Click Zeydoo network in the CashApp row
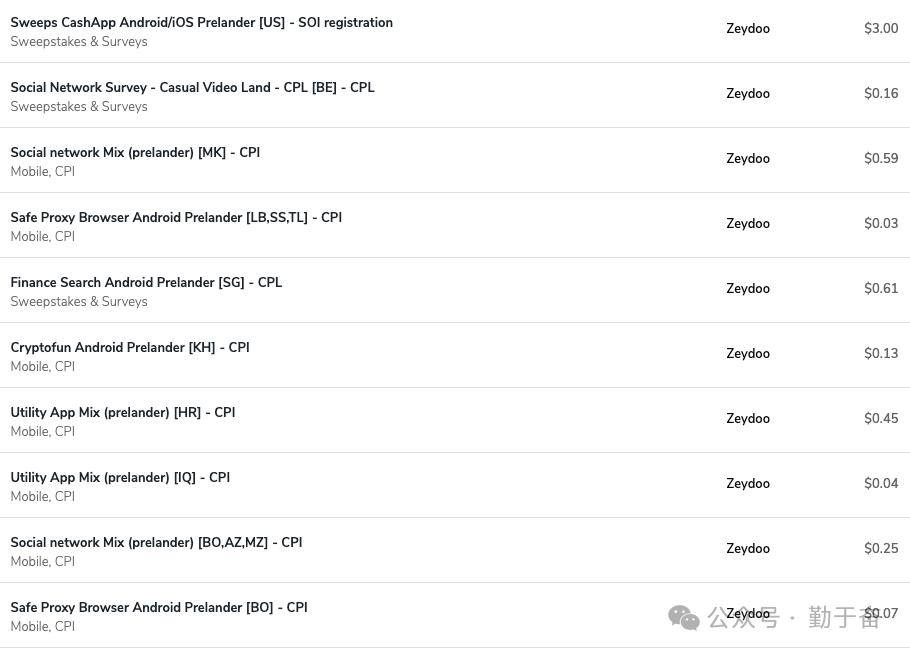Image resolution: width=910 pixels, height=653 pixels. (748, 28)
